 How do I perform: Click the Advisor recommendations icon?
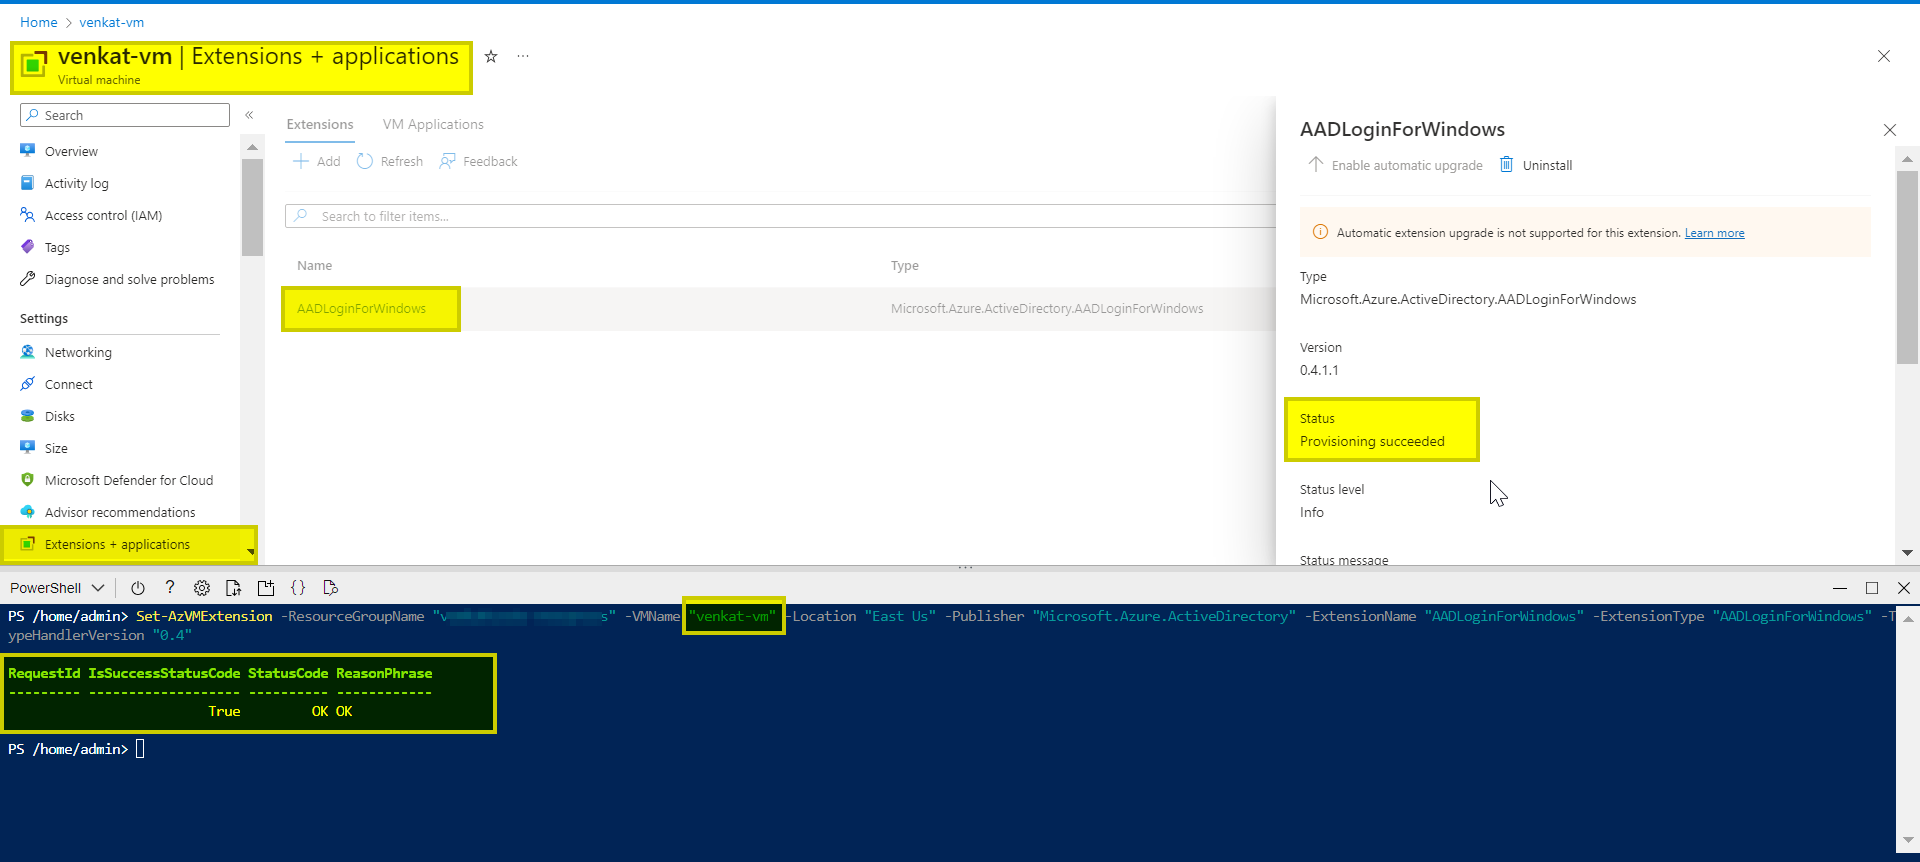[x=28, y=512]
